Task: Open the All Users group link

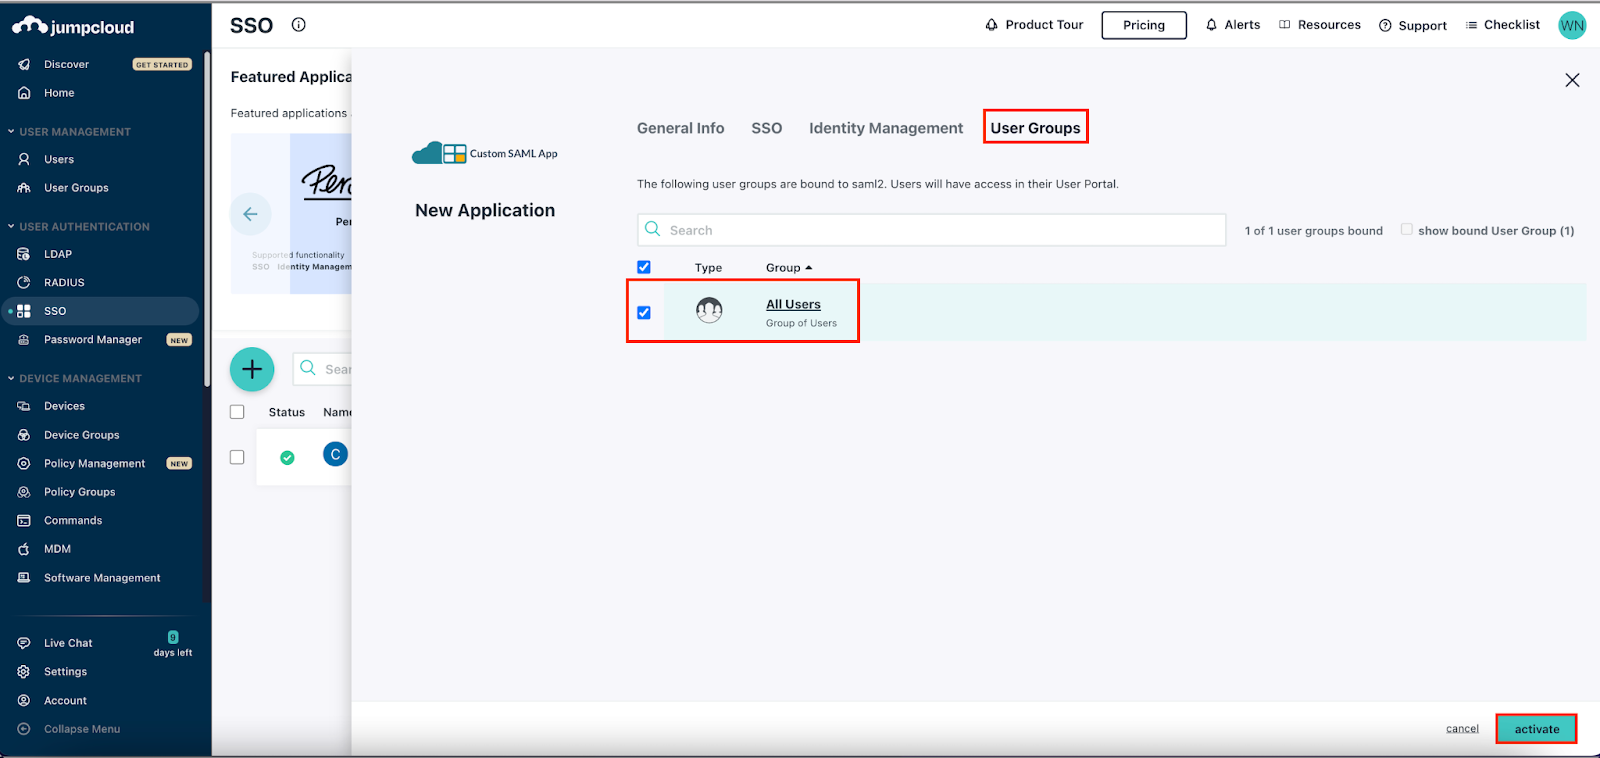Action: tap(793, 304)
